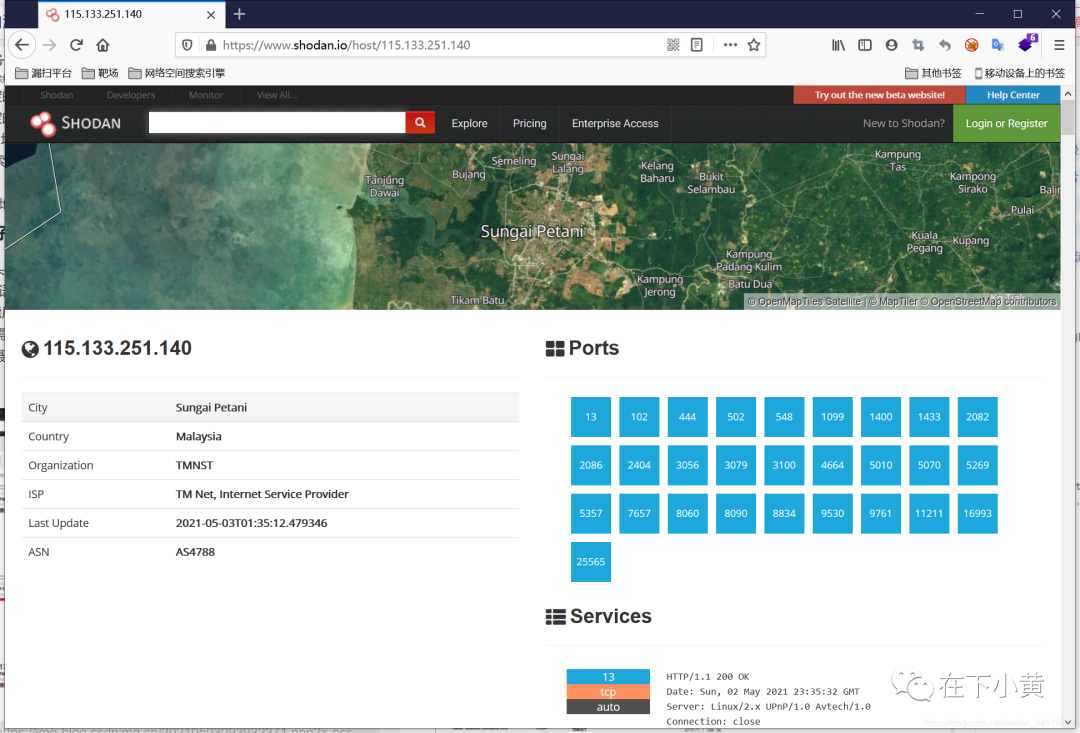Click the browser forward arrow

tap(50, 45)
